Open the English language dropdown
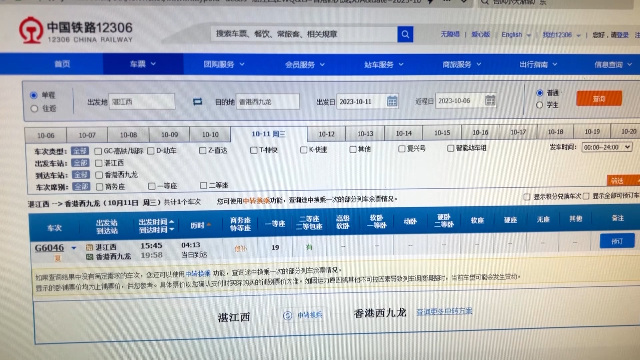Screen dimensions: 640x360 tap(516, 35)
